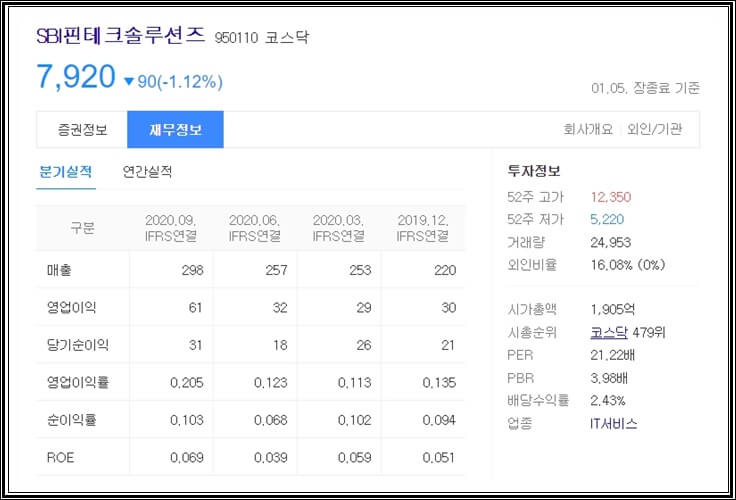
Task: Click the 영업이익 value 29
Action: [x=364, y=308]
